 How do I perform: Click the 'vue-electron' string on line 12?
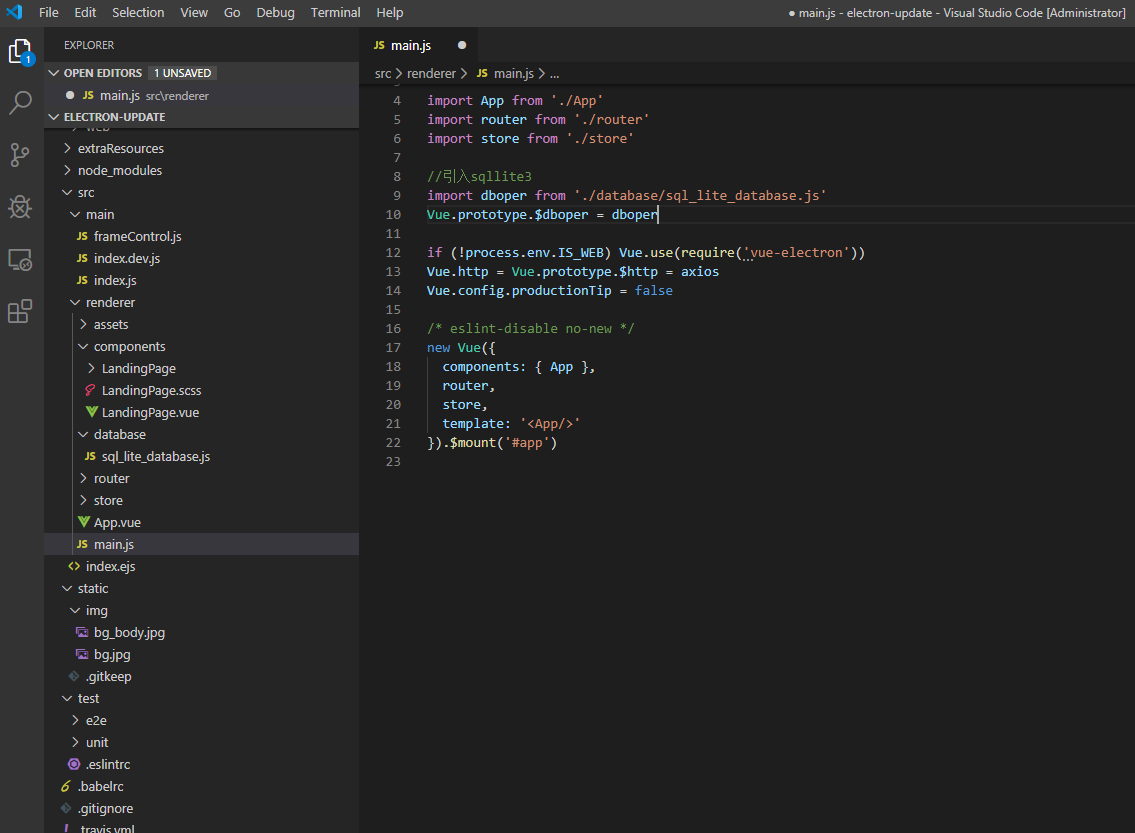(x=796, y=253)
